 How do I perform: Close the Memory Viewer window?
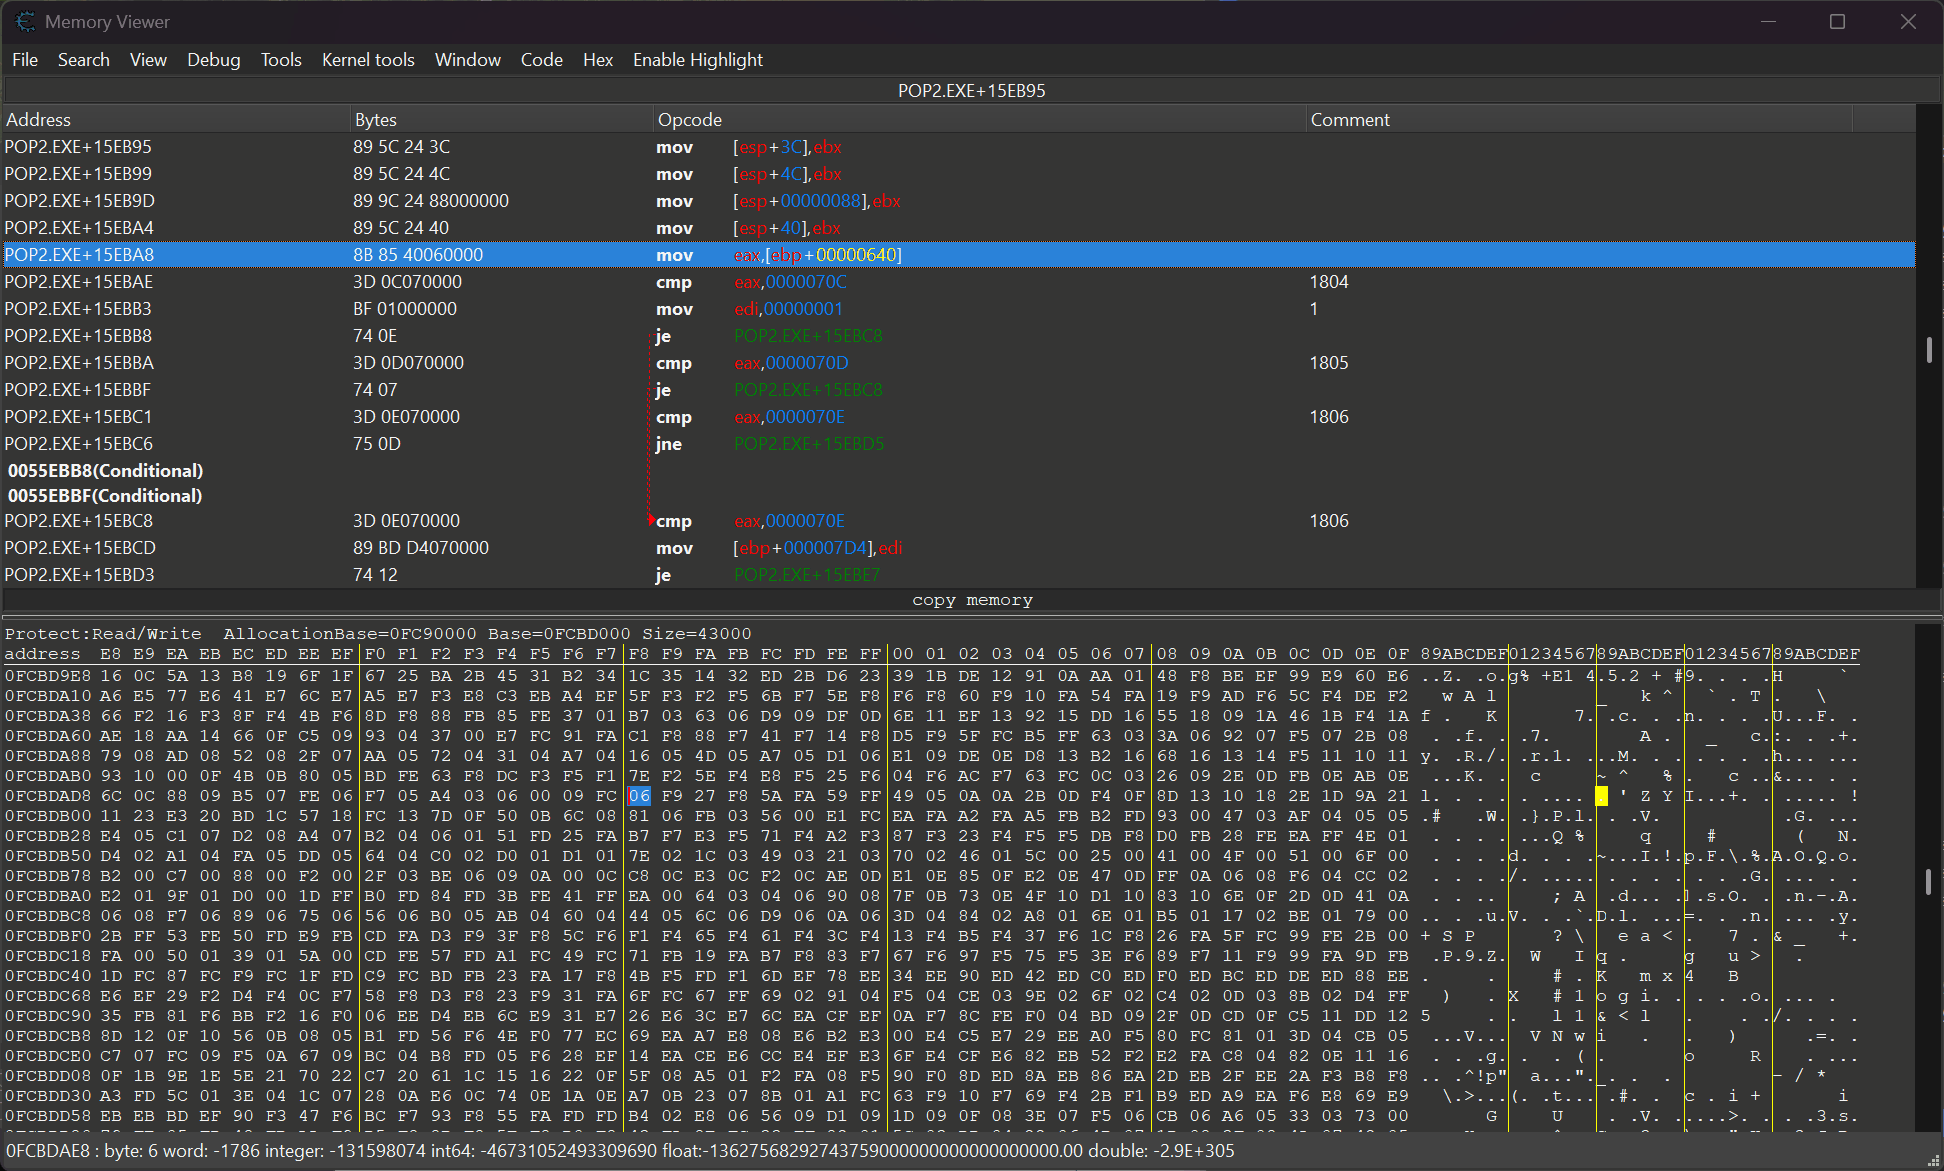pyautogui.click(x=1908, y=21)
